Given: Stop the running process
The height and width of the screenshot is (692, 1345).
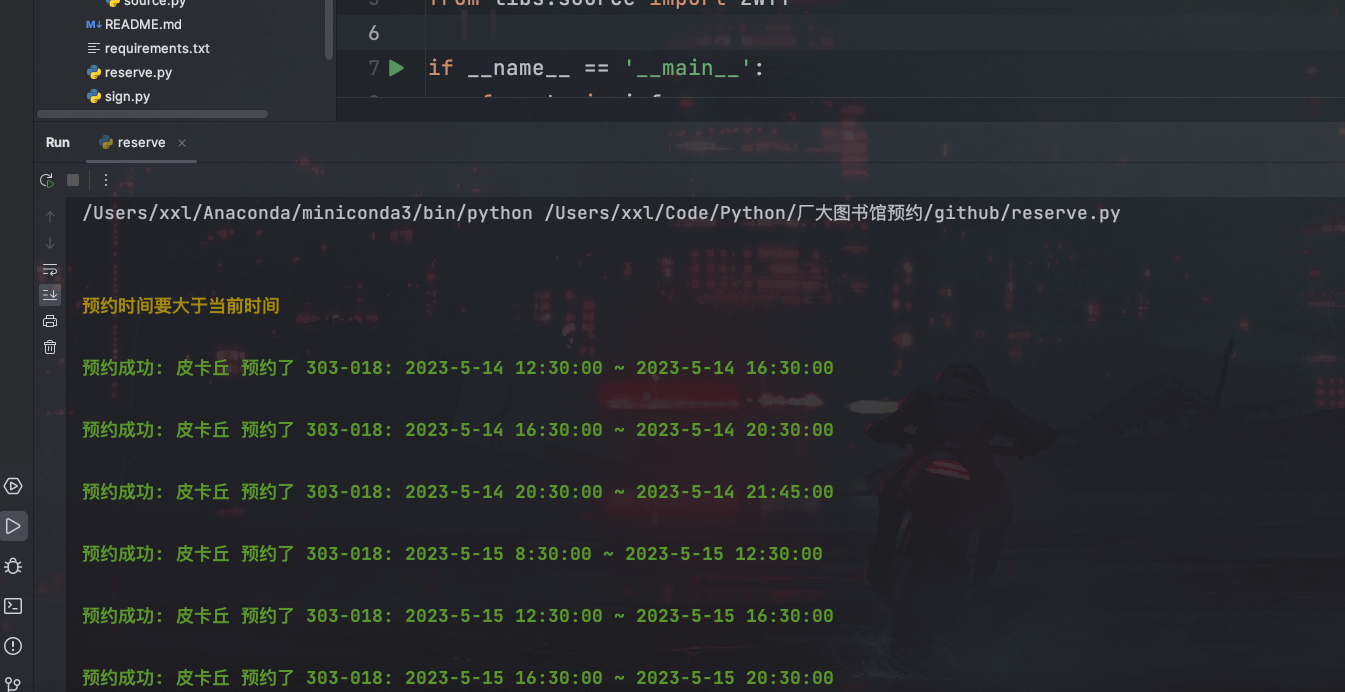Looking at the screenshot, I should point(73,180).
